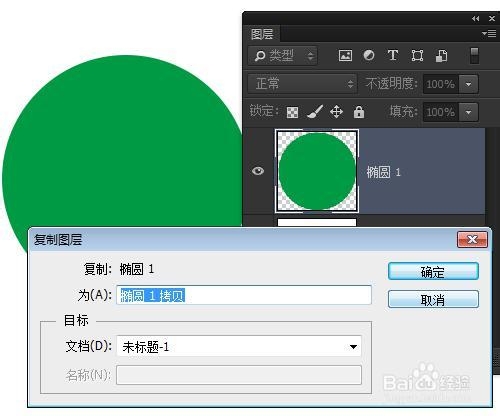Filter layers by adjustment layer icon
500x416 pixels.
[369, 55]
